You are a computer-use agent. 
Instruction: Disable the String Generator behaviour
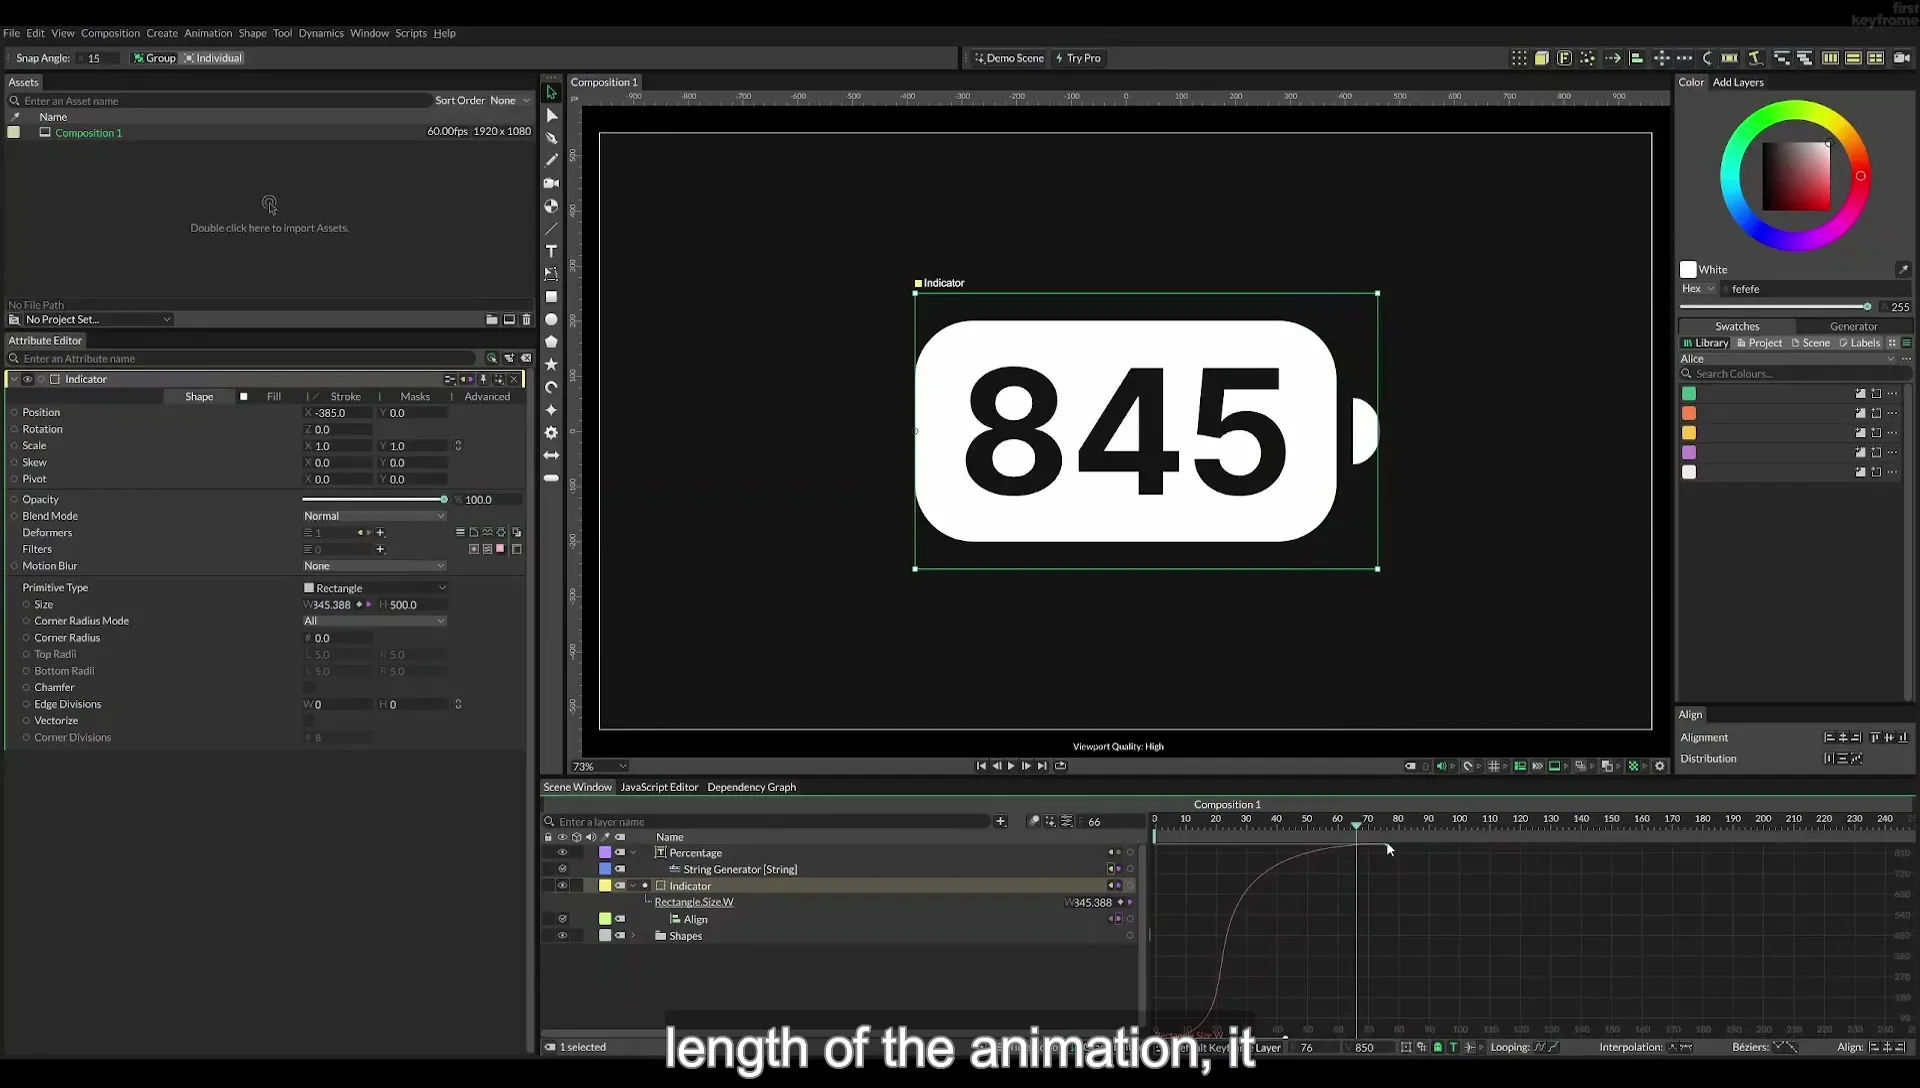click(562, 869)
